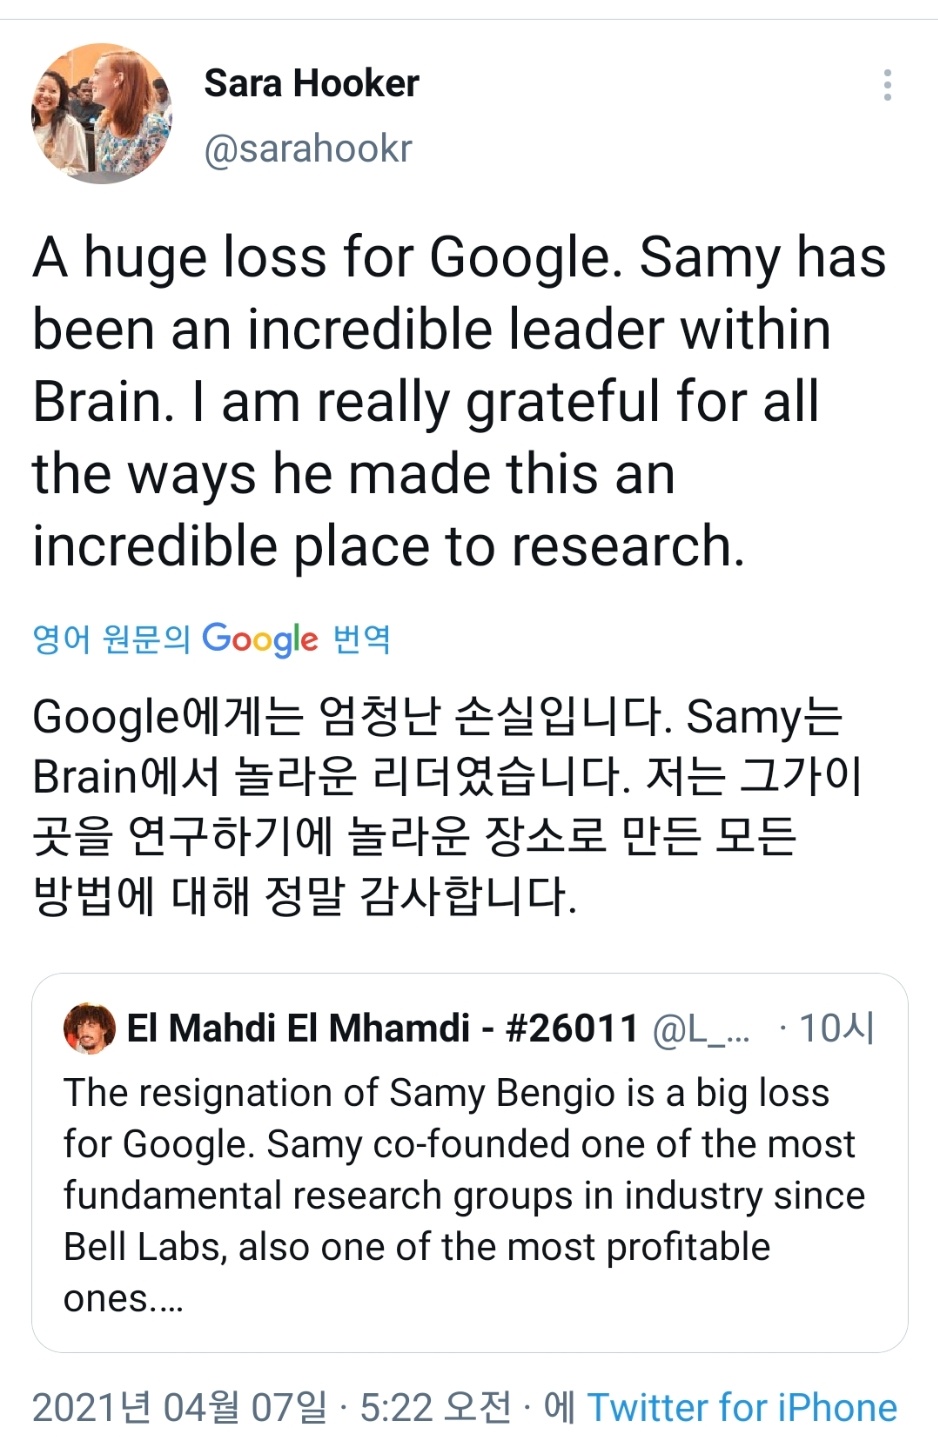938x1438 pixels.
Task: Open the English original tweet text
Action: click(x=460, y=400)
